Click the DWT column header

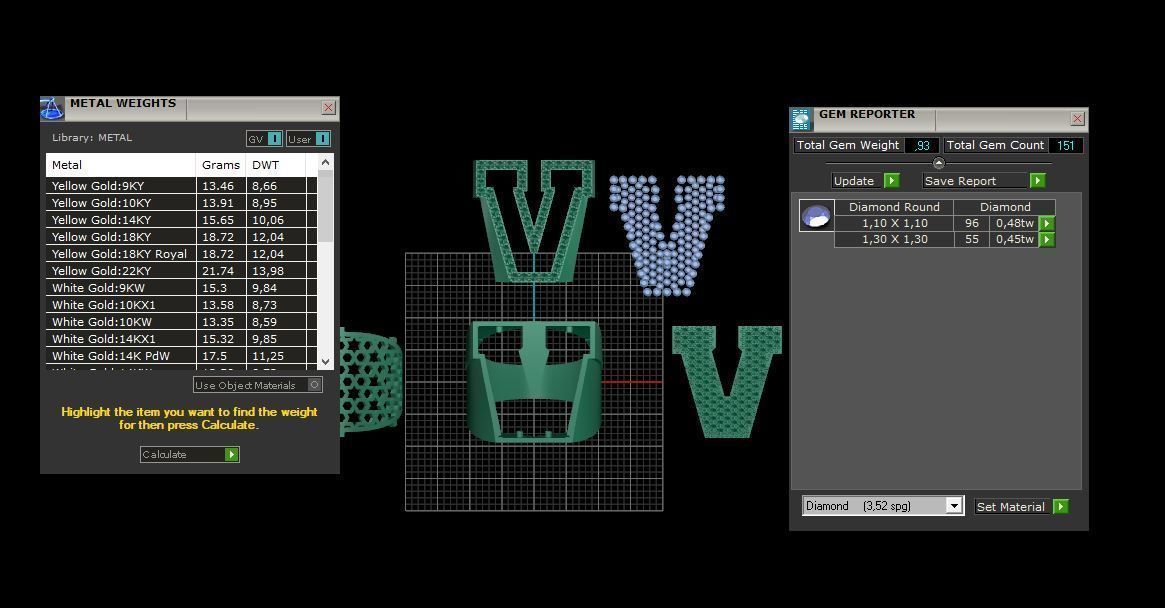[x=275, y=165]
